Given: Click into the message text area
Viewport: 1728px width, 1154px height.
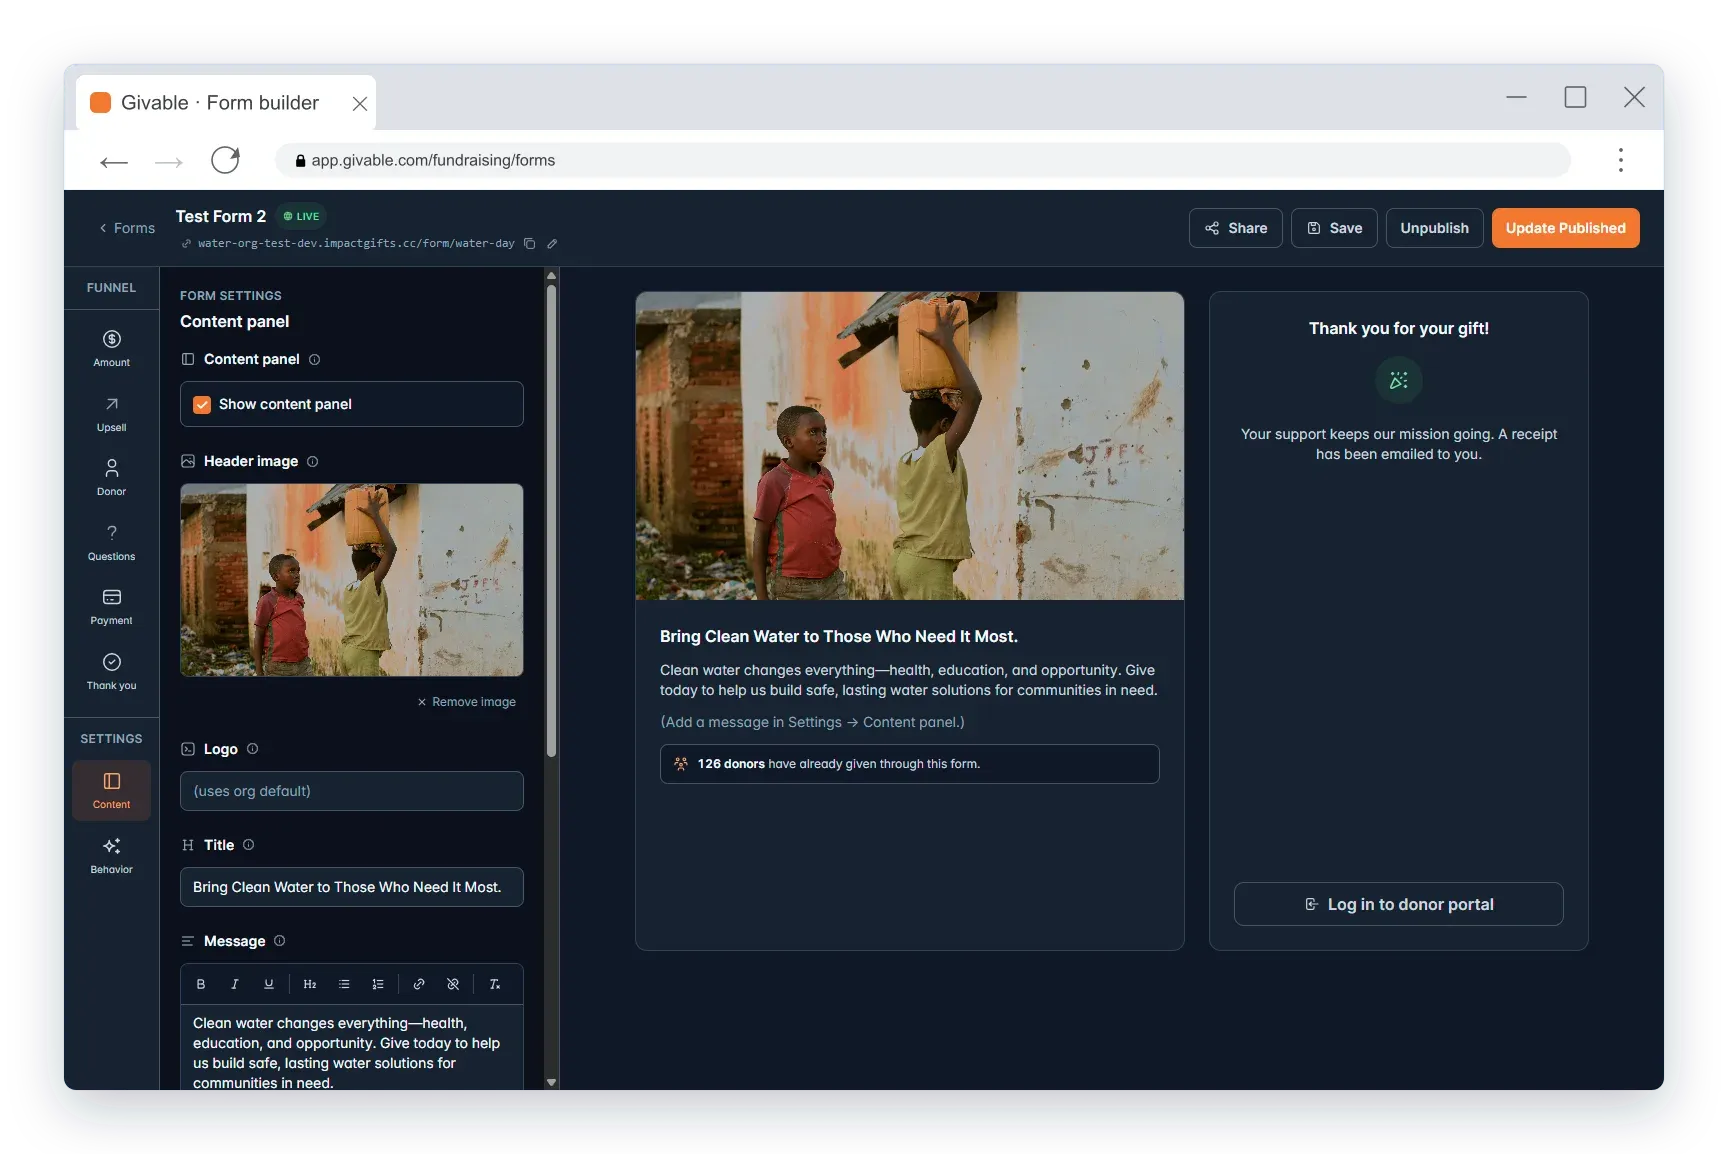Looking at the screenshot, I should pyautogui.click(x=351, y=1047).
